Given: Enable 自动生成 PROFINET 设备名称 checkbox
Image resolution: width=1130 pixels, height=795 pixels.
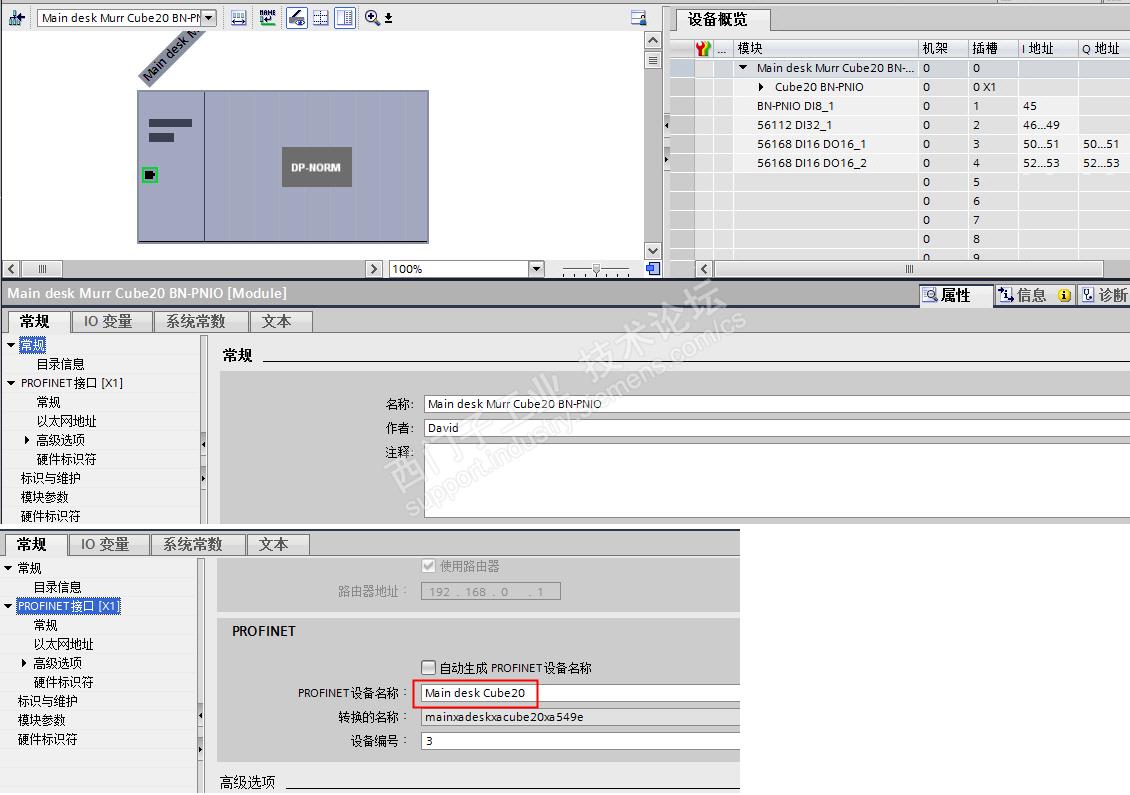Looking at the screenshot, I should coord(428,667).
